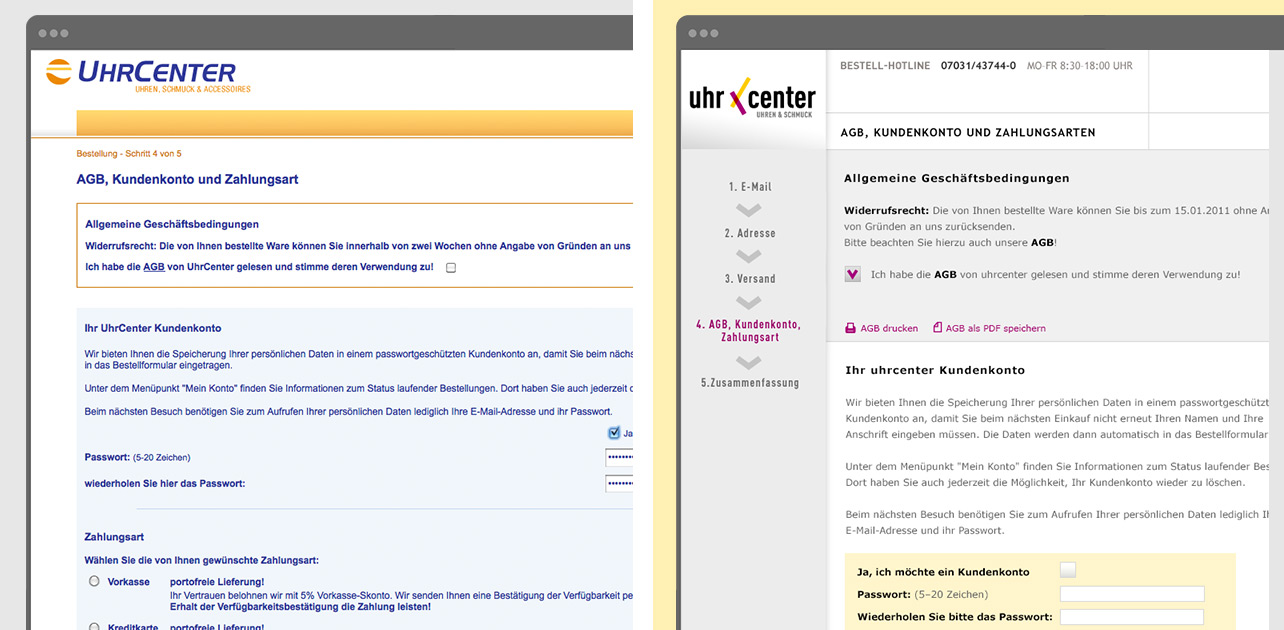1284x630 pixels.
Task: Untick the checked AGB consent checkbox in the new design
Action: [x=852, y=274]
